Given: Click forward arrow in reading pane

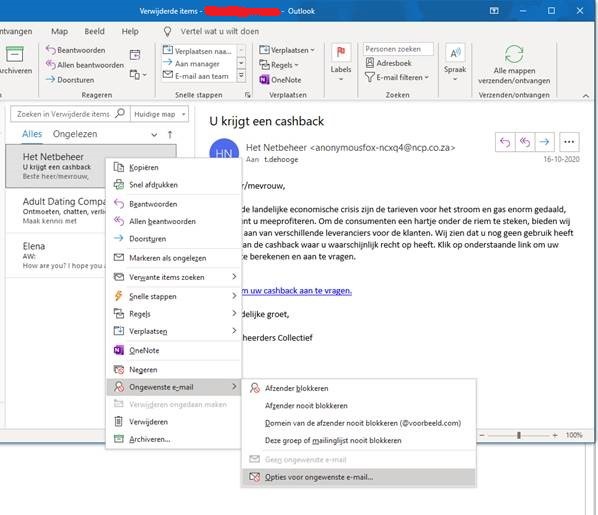Looking at the screenshot, I should click(x=545, y=142).
